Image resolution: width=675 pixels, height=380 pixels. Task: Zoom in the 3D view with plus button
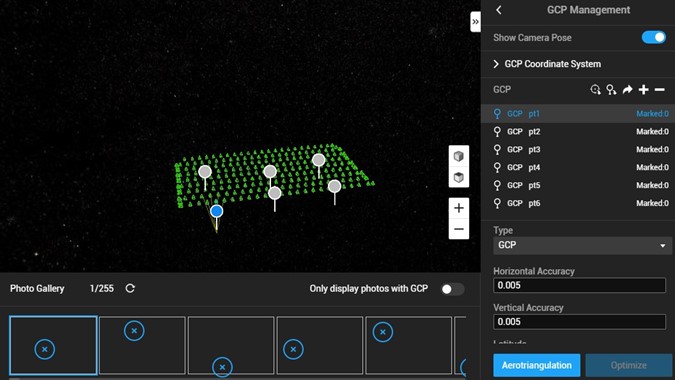pyautogui.click(x=458, y=208)
